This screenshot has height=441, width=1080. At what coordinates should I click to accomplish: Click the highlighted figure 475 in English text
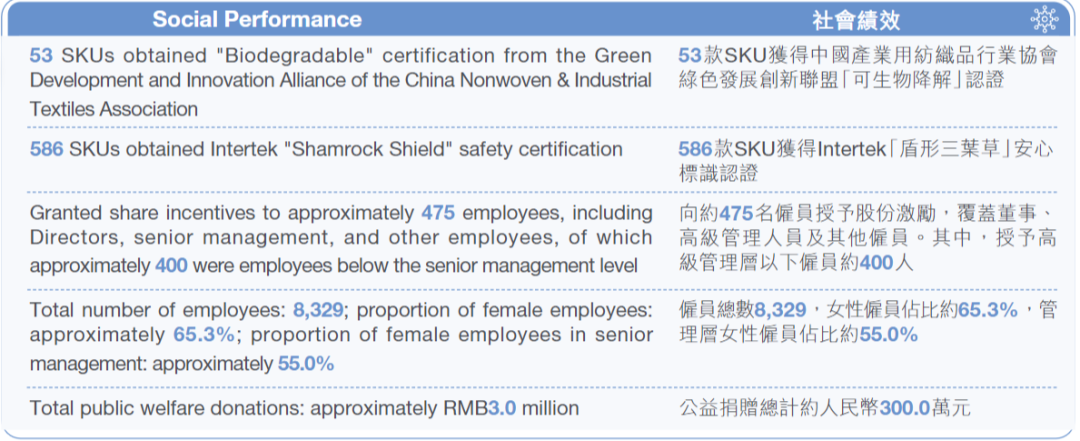click(x=438, y=213)
